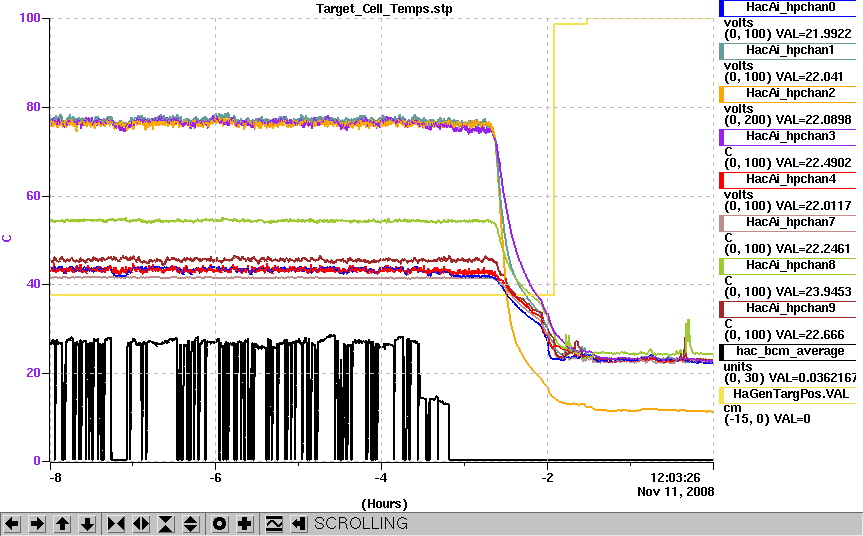Click the VAL=23.9453 reading for hpchan8
The width and height of the screenshot is (863, 536).
pos(813,292)
